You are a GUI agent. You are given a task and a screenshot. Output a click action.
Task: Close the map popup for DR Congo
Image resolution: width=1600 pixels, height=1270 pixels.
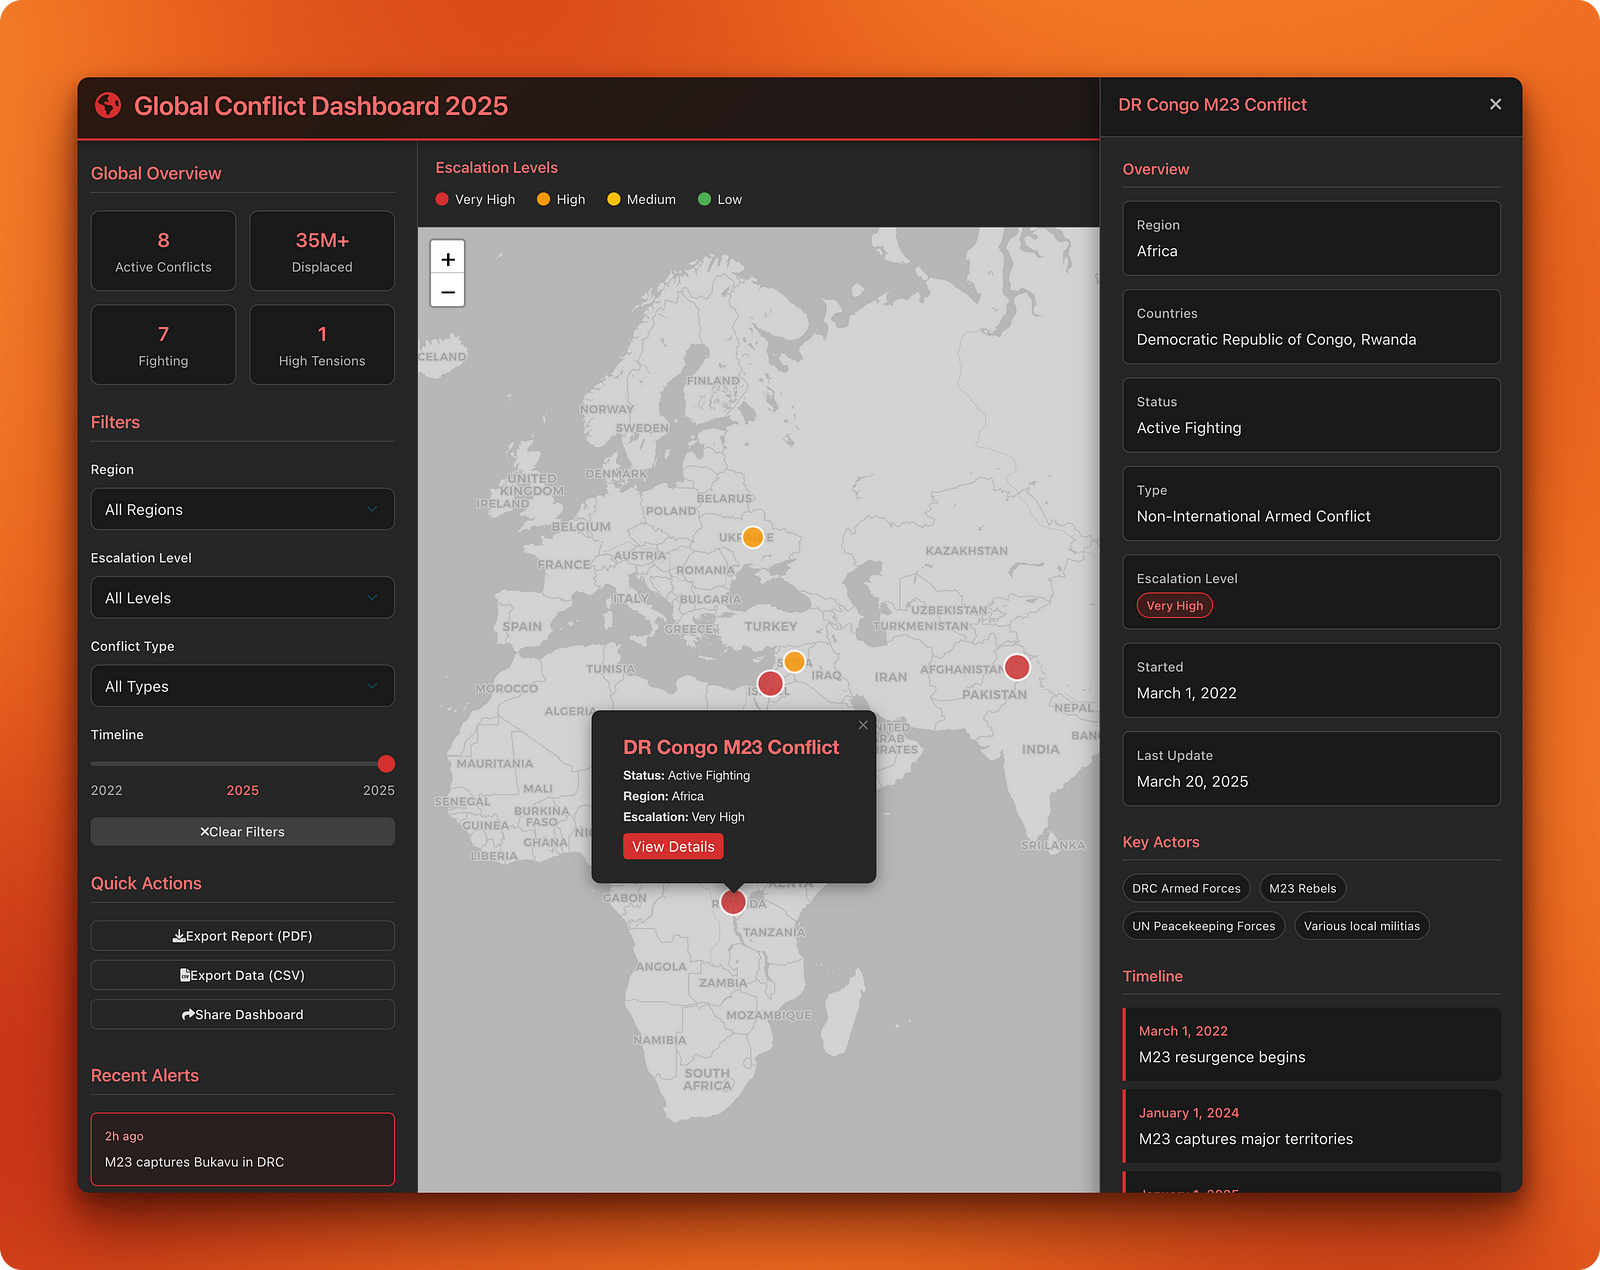(863, 725)
